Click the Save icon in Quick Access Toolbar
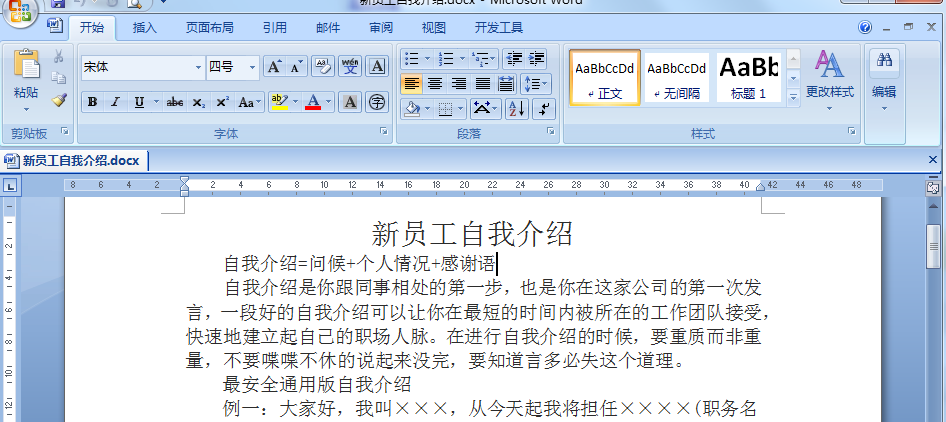Screen dimensions: 946x422 [58, 4]
